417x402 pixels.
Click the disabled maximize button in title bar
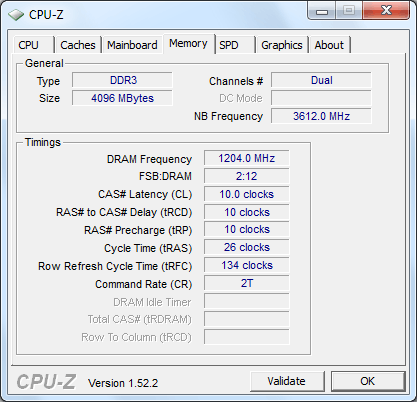pos(349,11)
